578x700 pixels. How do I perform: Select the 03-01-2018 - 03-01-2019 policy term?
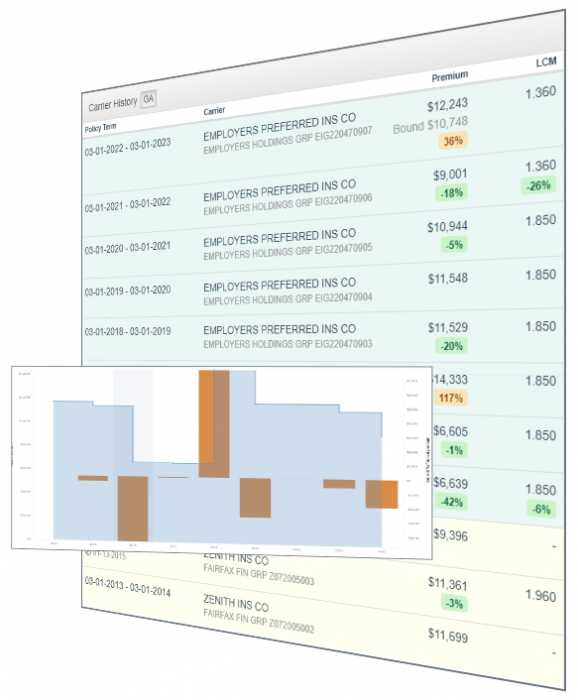point(128,331)
